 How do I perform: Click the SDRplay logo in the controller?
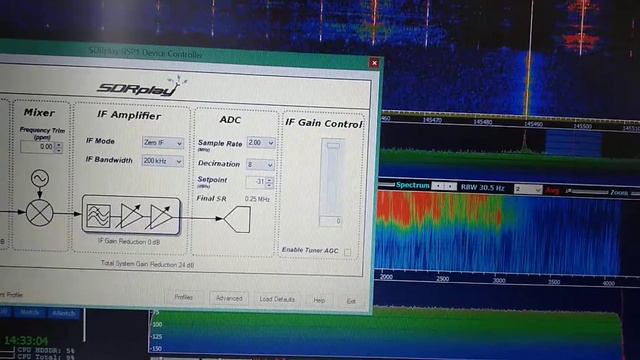(141, 87)
